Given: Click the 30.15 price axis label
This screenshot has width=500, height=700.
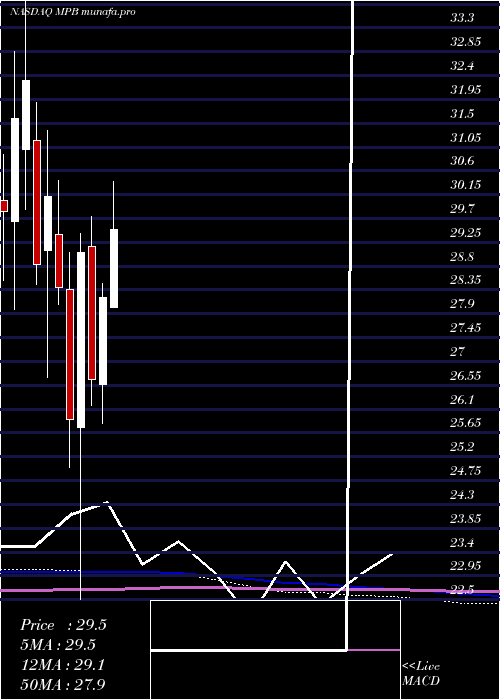Looking at the screenshot, I should point(466,185).
